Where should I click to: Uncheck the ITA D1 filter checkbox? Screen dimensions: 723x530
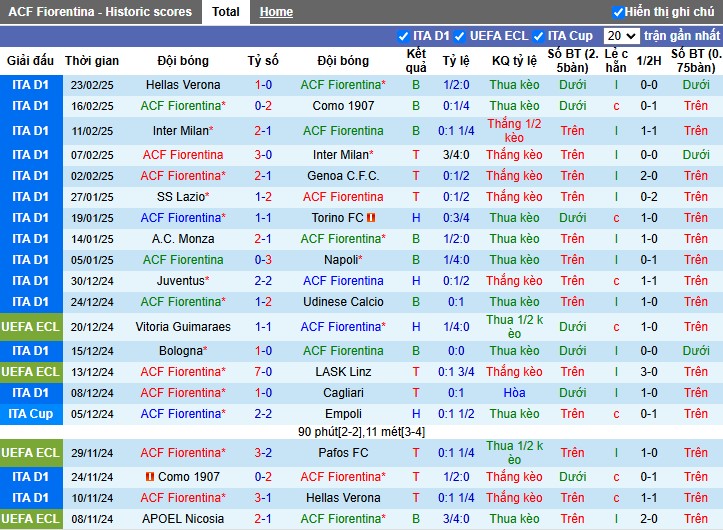click(403, 36)
